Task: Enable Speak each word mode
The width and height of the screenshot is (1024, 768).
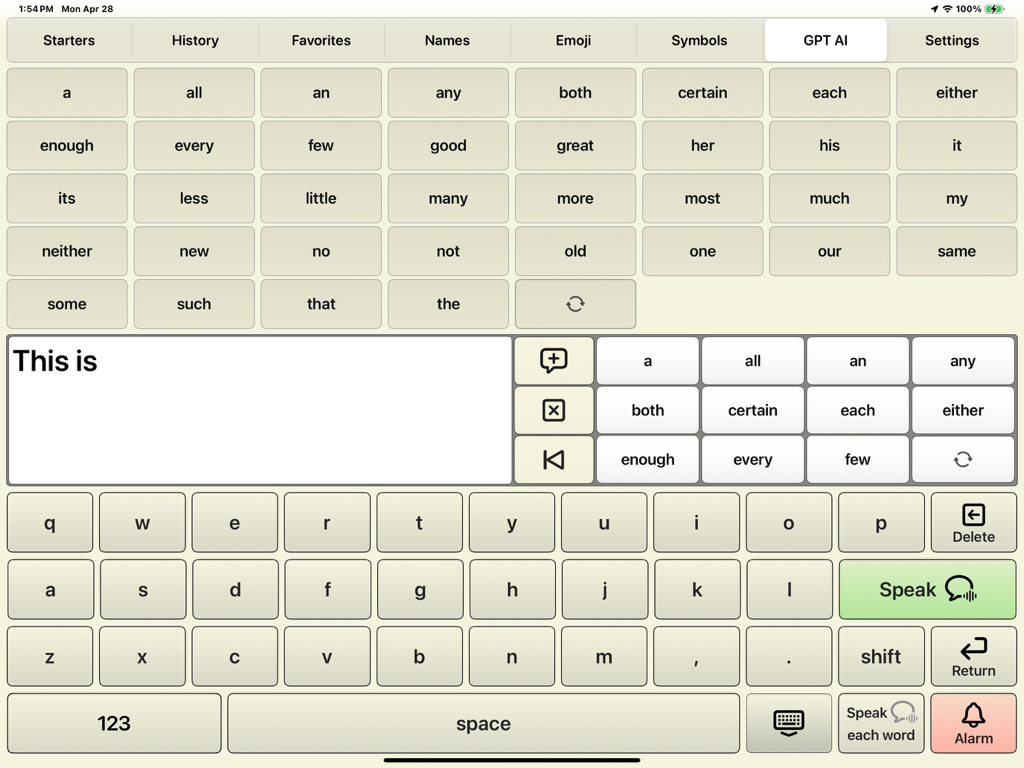Action: [x=881, y=722]
